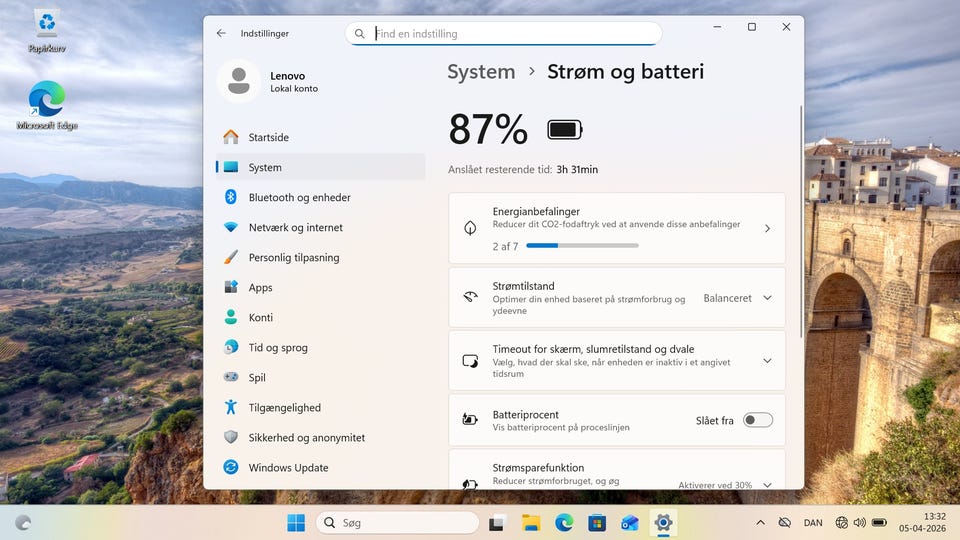Click System breadcrumb link
This screenshot has width=960, height=540.
[x=481, y=72]
